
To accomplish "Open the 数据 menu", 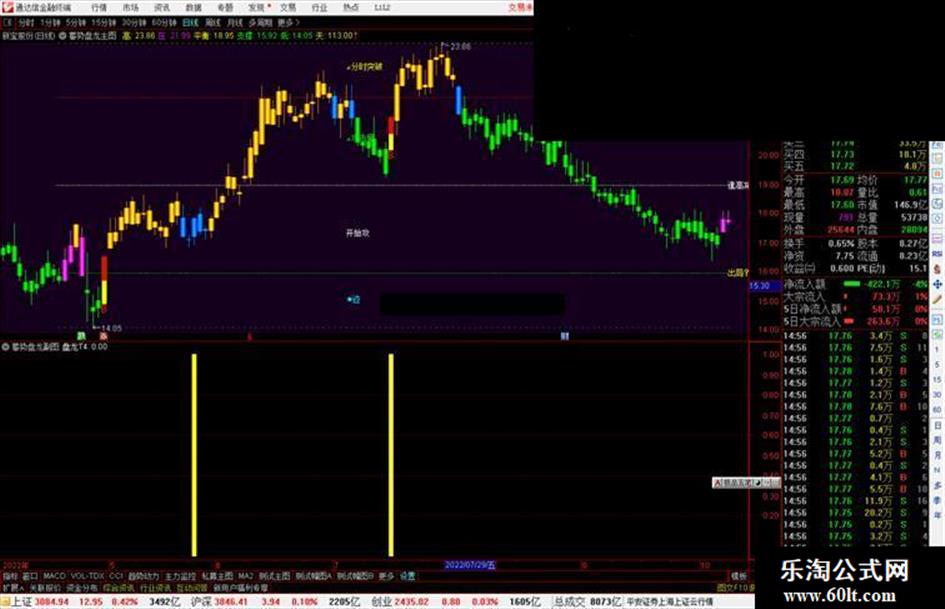I will point(193,8).
